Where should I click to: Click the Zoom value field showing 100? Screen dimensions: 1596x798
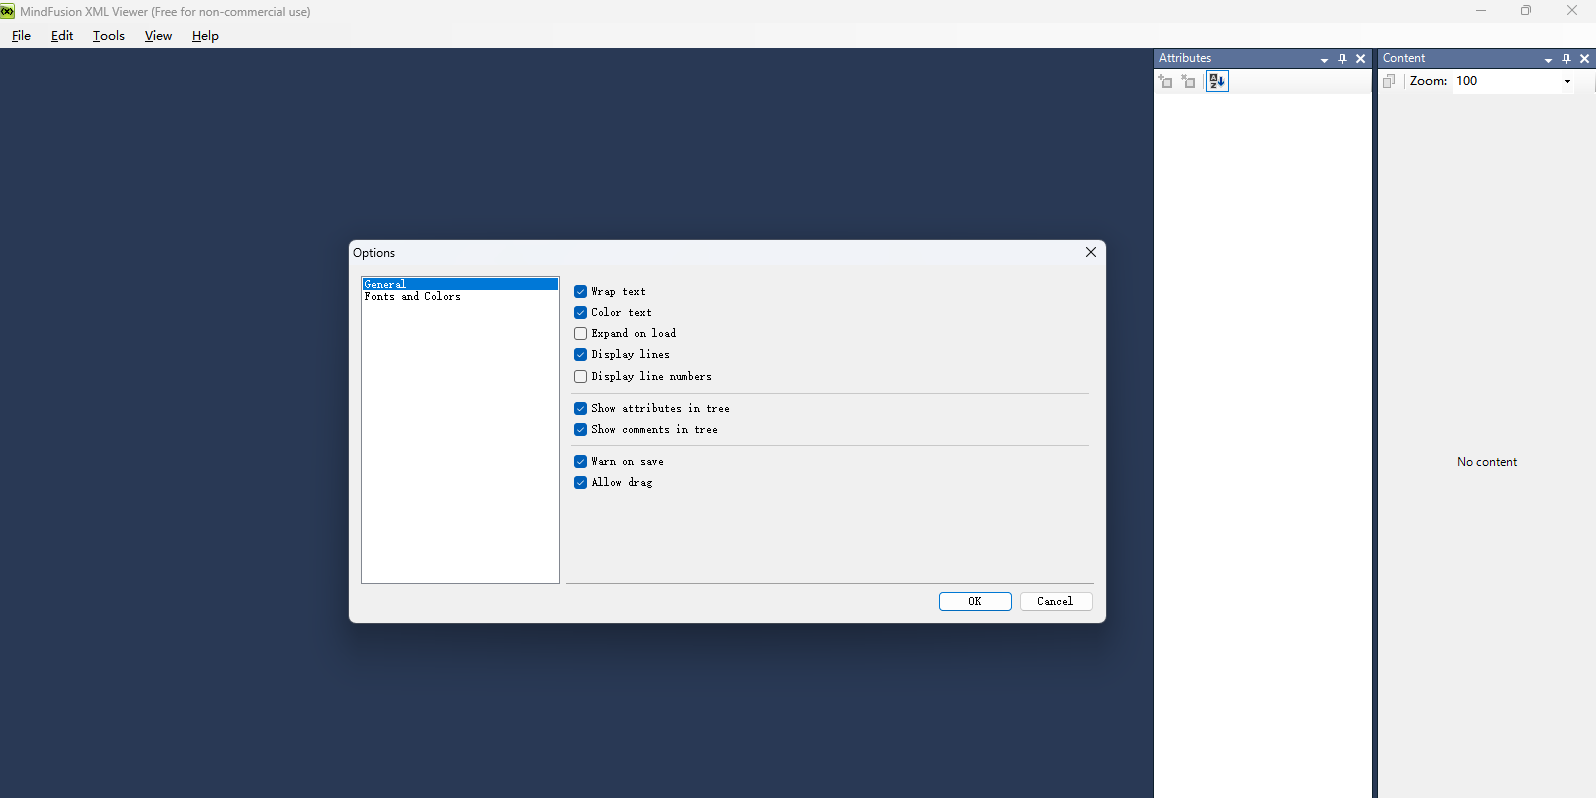click(1506, 81)
